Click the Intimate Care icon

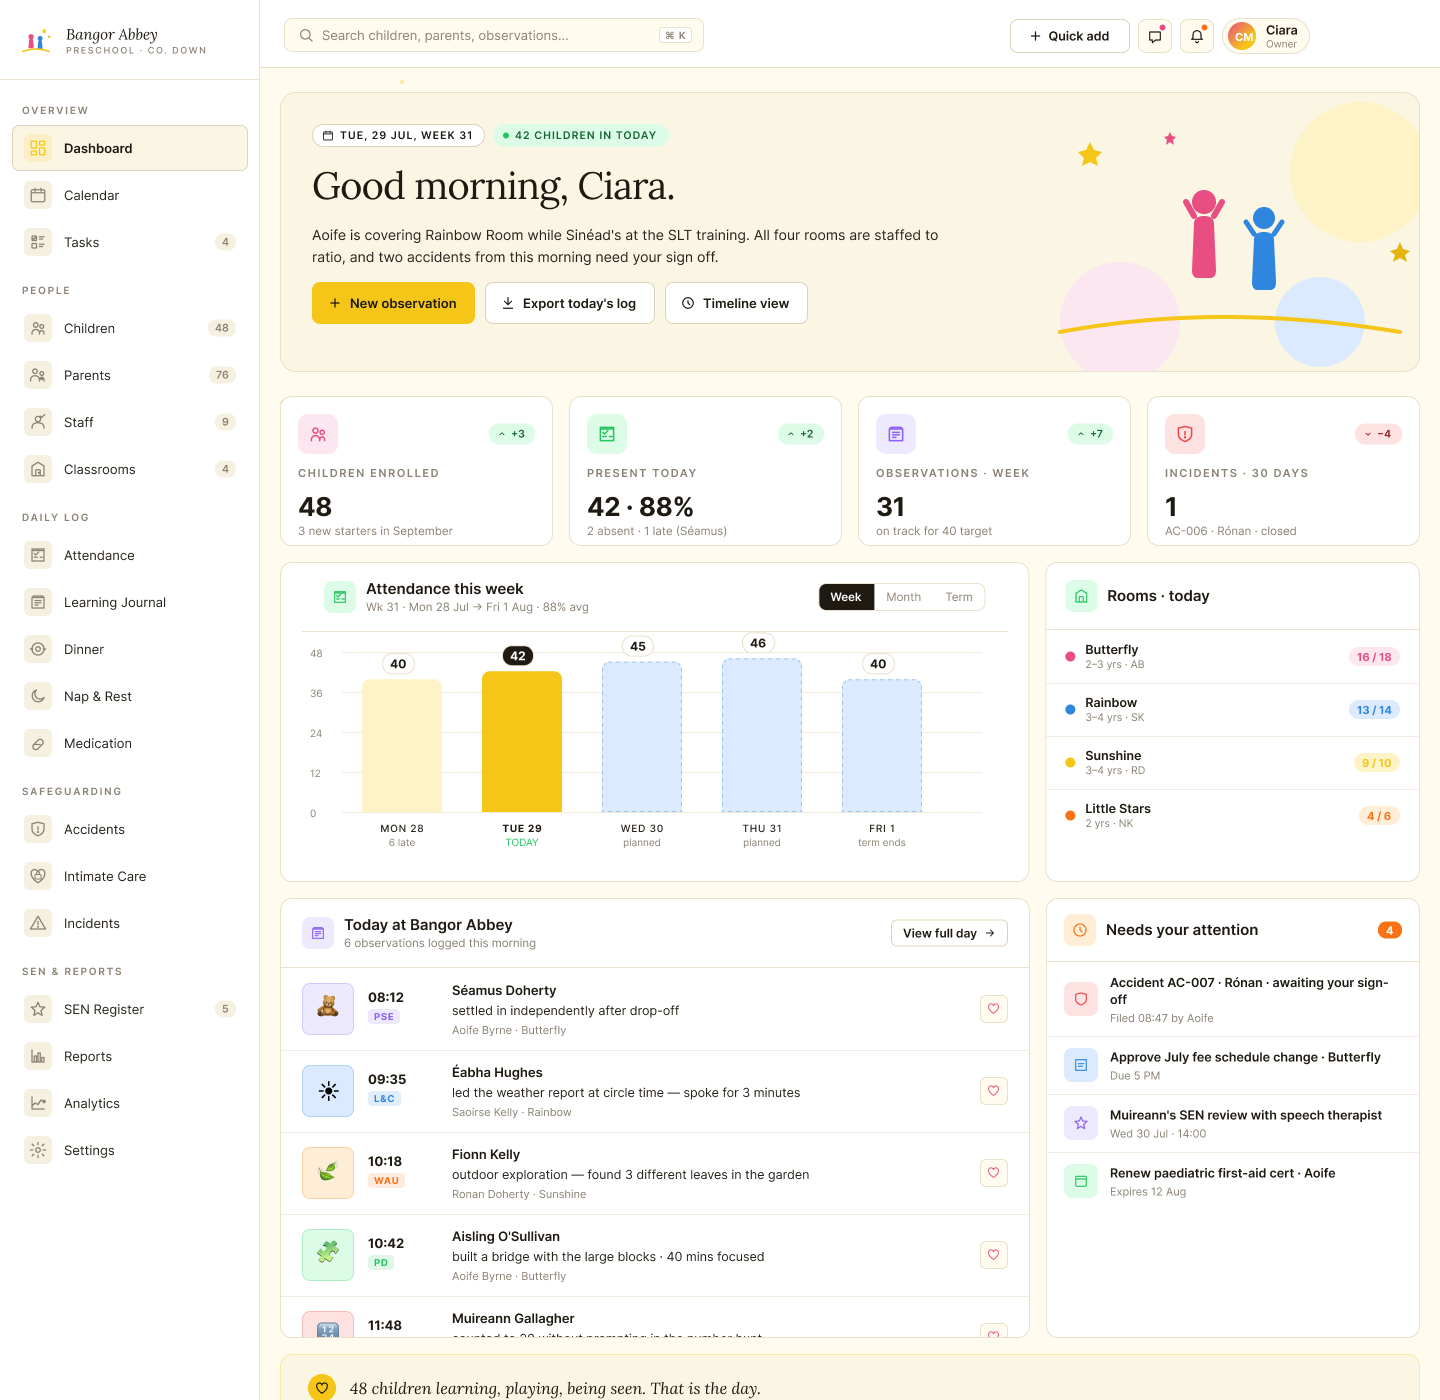(x=38, y=876)
